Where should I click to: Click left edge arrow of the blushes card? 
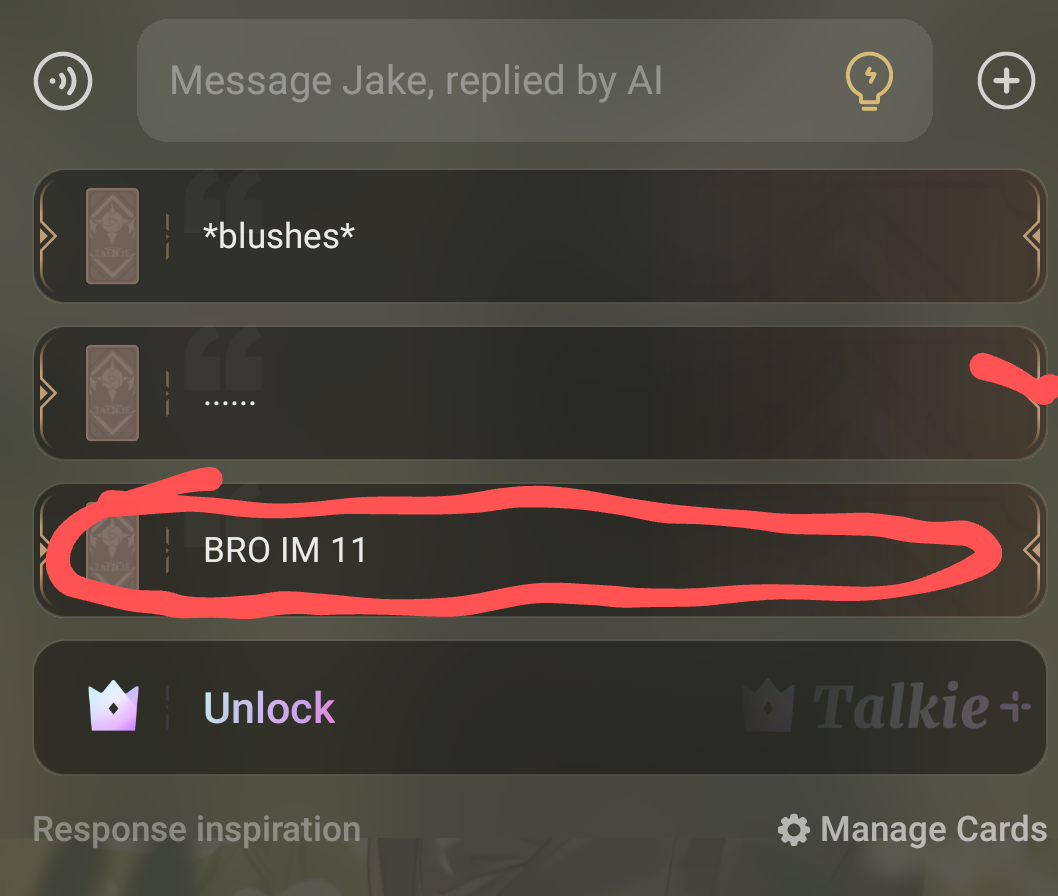click(48, 236)
